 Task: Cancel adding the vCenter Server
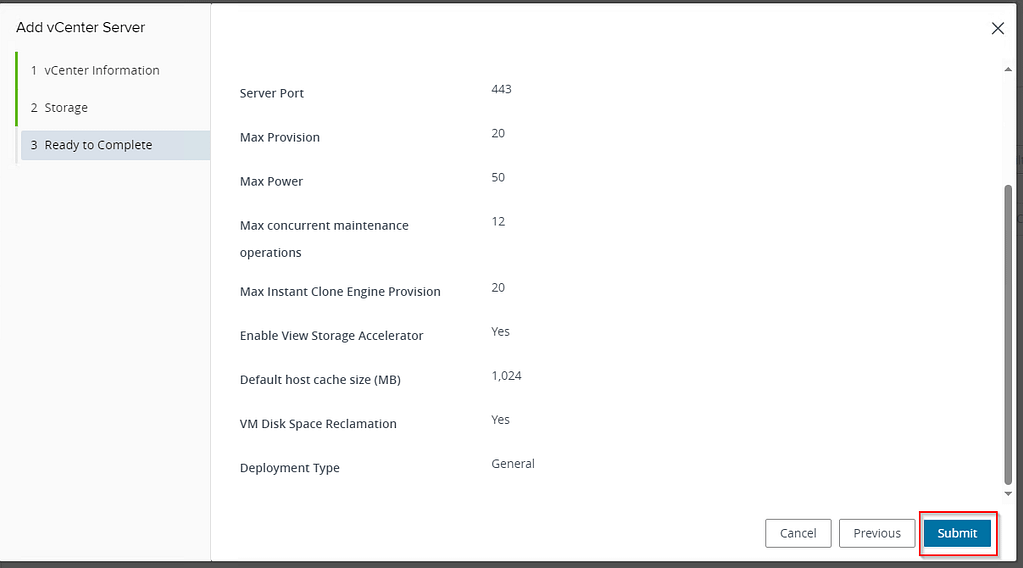[x=798, y=533]
